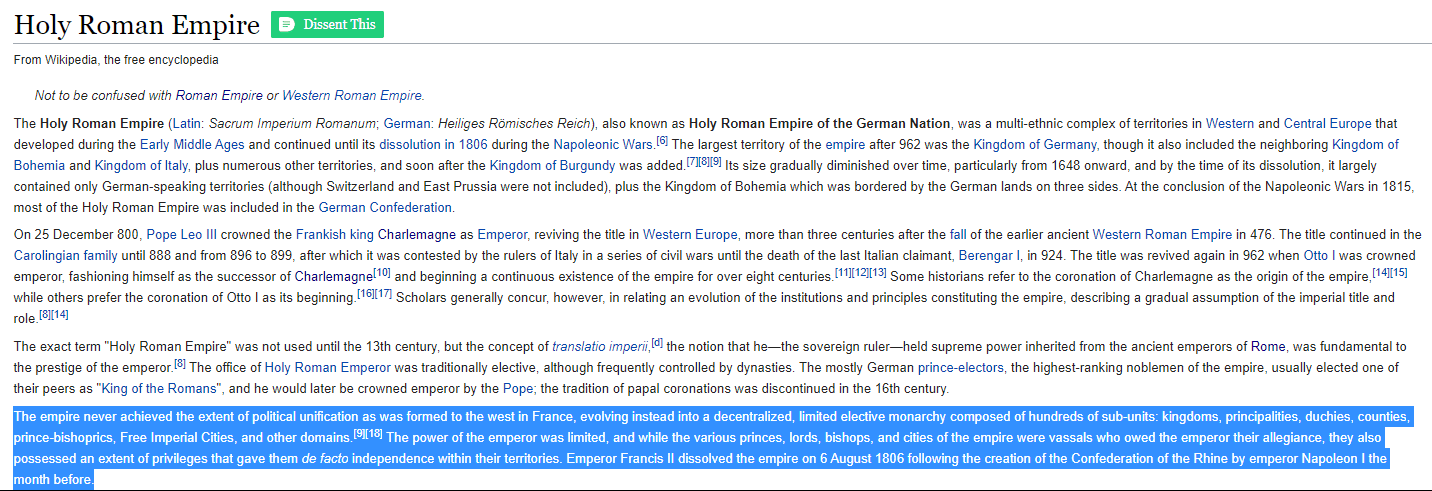Viewport: 1432px width, 491px height.
Task: Open the Pope Leo III link
Action: [184, 235]
